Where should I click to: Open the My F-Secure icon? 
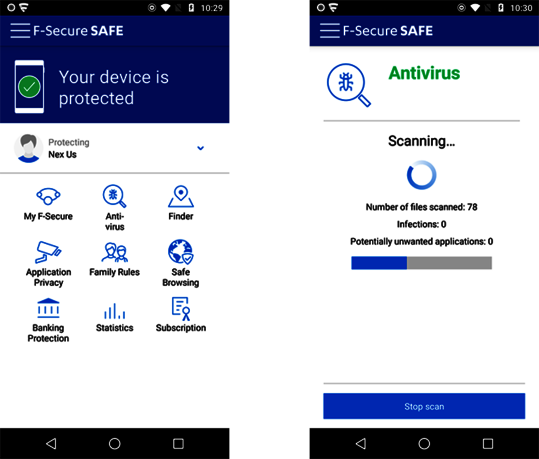pyautogui.click(x=48, y=196)
